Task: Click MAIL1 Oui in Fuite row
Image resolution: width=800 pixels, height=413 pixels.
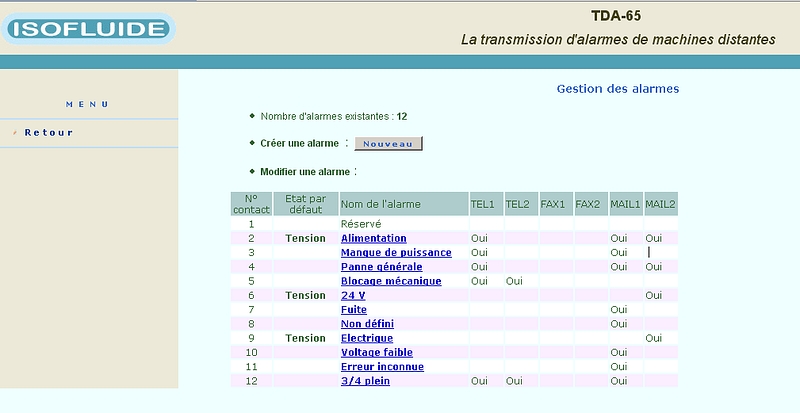Action: [619, 310]
